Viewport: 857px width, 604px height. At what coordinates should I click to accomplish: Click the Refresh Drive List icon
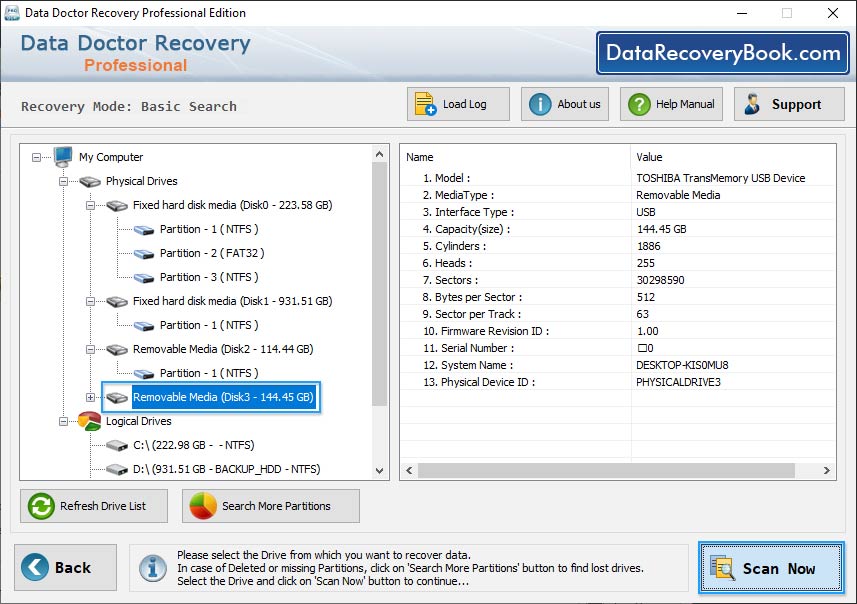tap(40, 506)
